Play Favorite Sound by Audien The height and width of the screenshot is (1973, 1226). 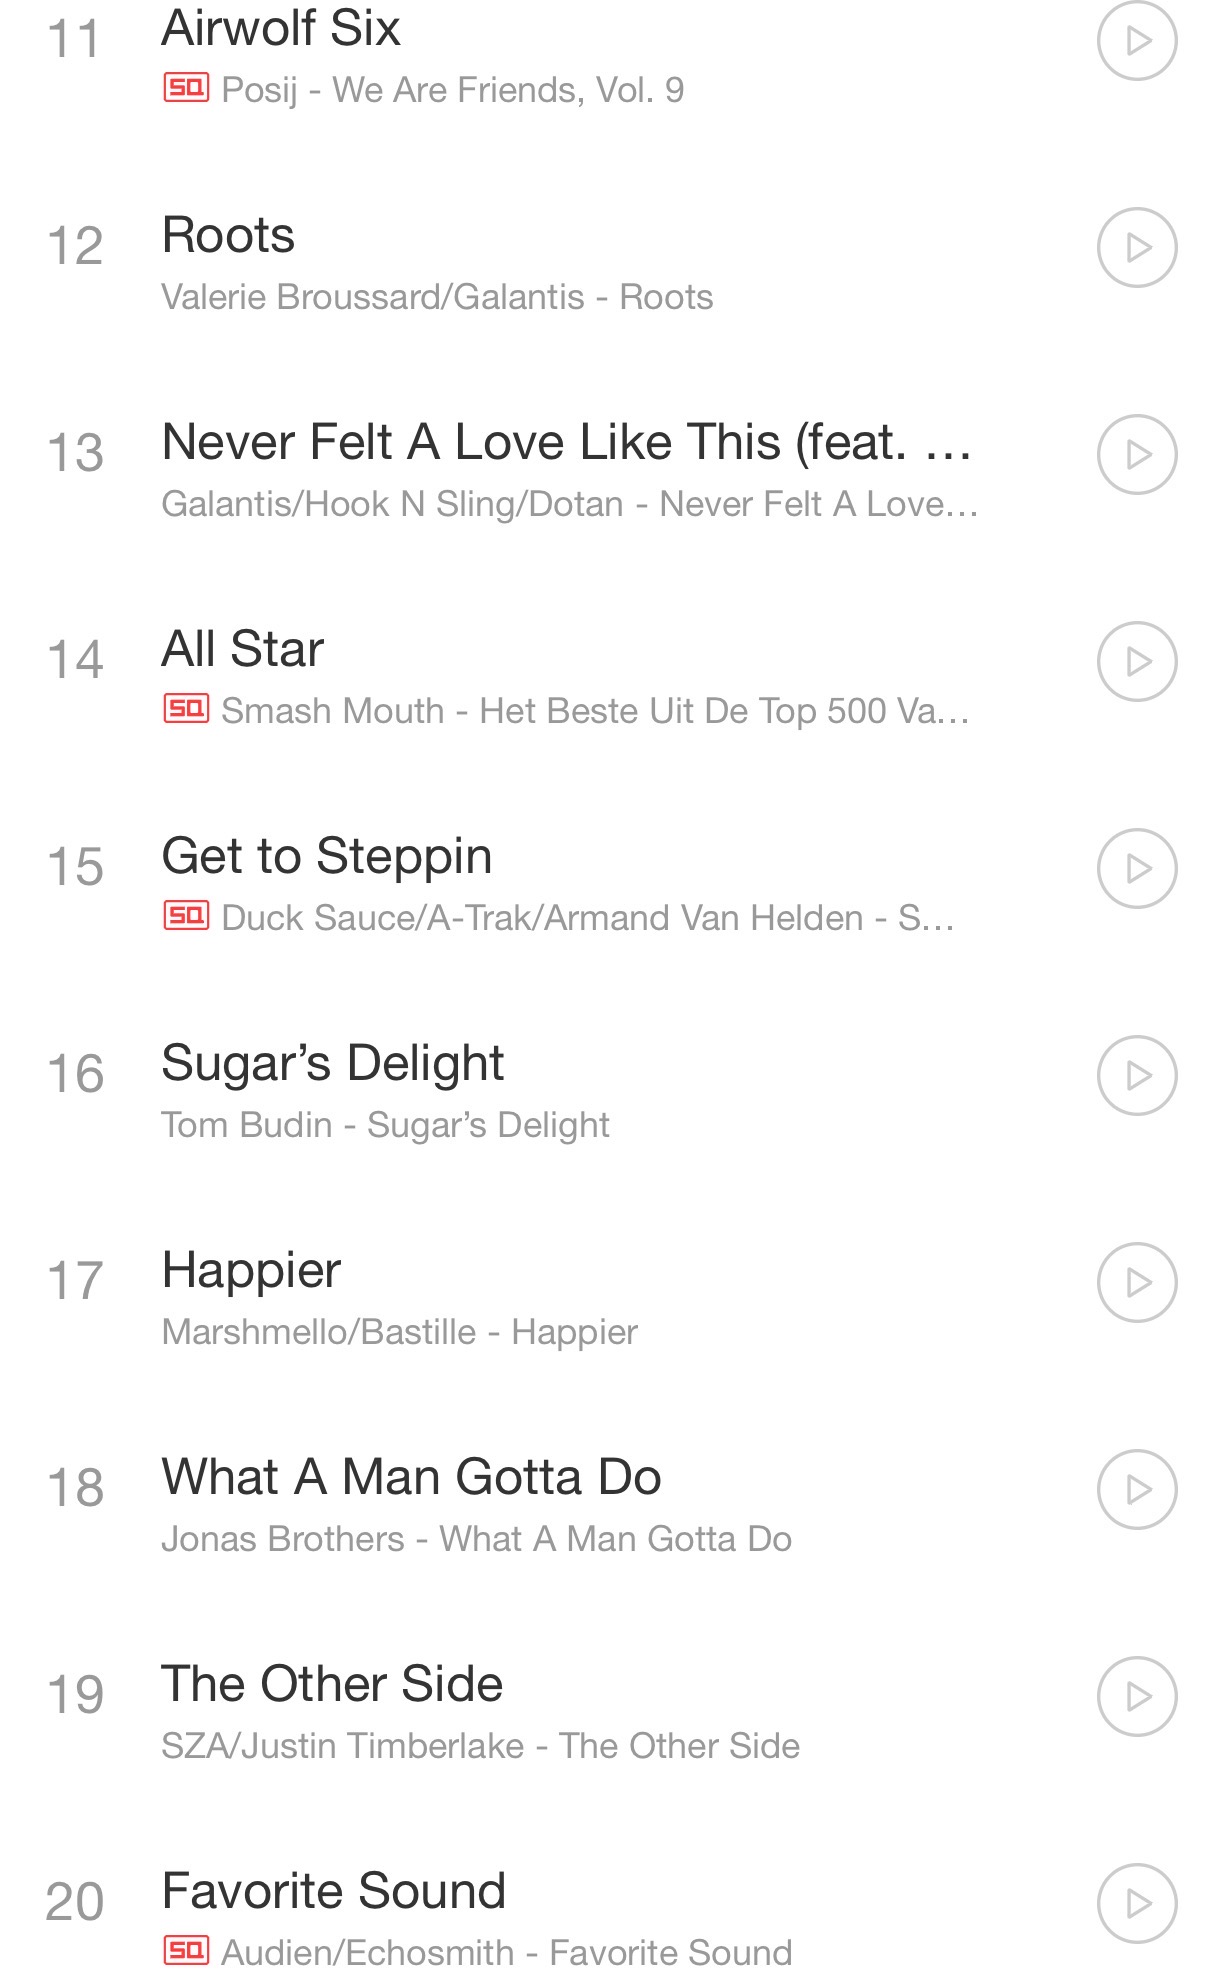click(x=1137, y=1903)
